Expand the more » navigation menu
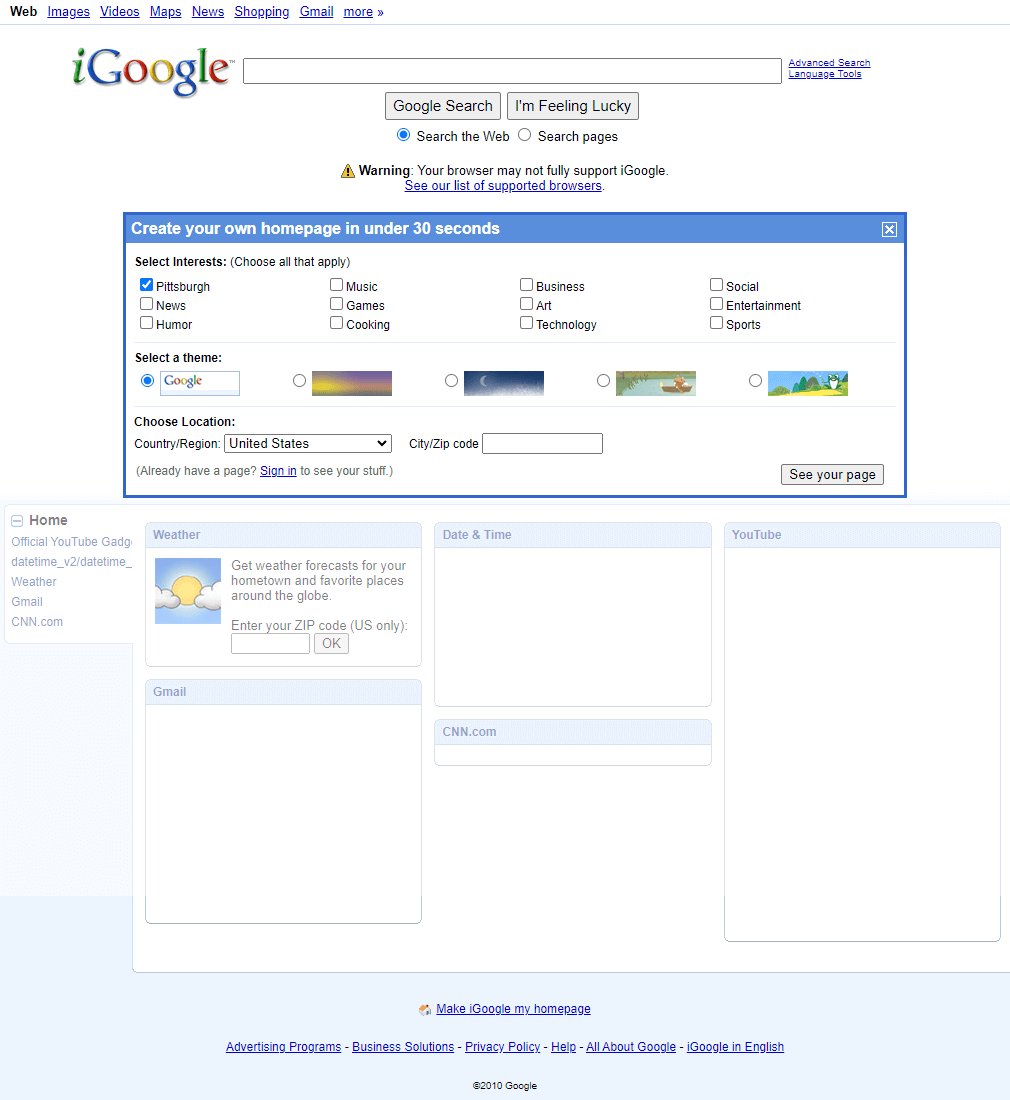This screenshot has width=1010, height=1100. (x=363, y=11)
